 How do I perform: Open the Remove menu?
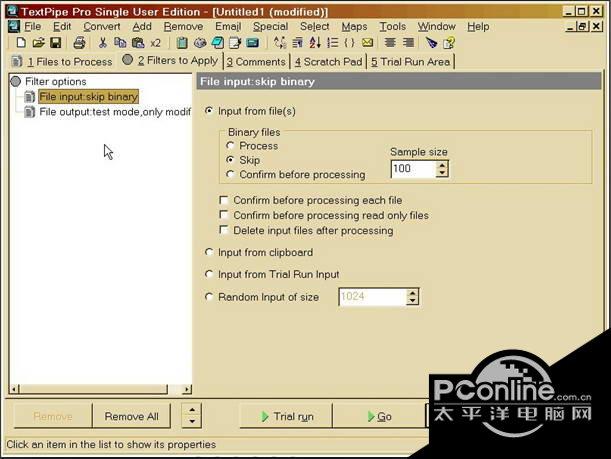tap(184, 26)
